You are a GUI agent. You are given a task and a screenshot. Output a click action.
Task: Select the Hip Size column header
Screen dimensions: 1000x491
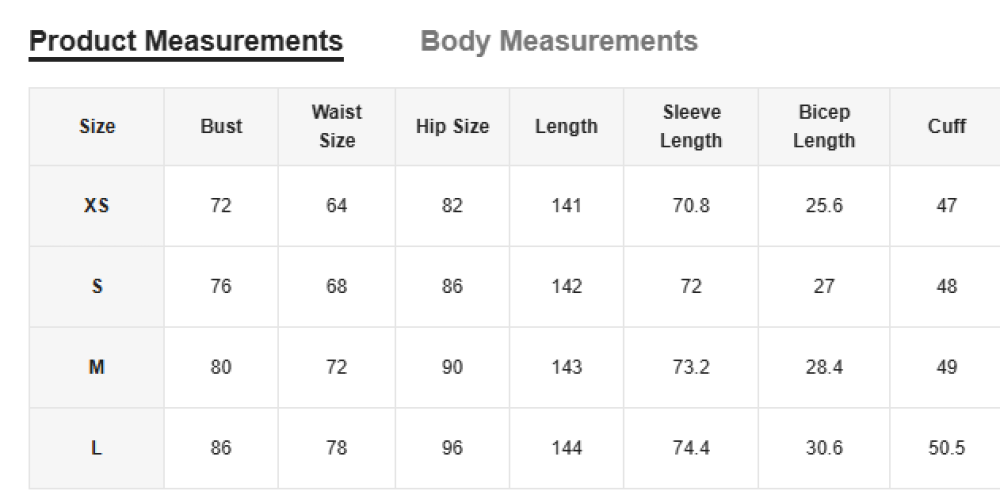point(452,127)
